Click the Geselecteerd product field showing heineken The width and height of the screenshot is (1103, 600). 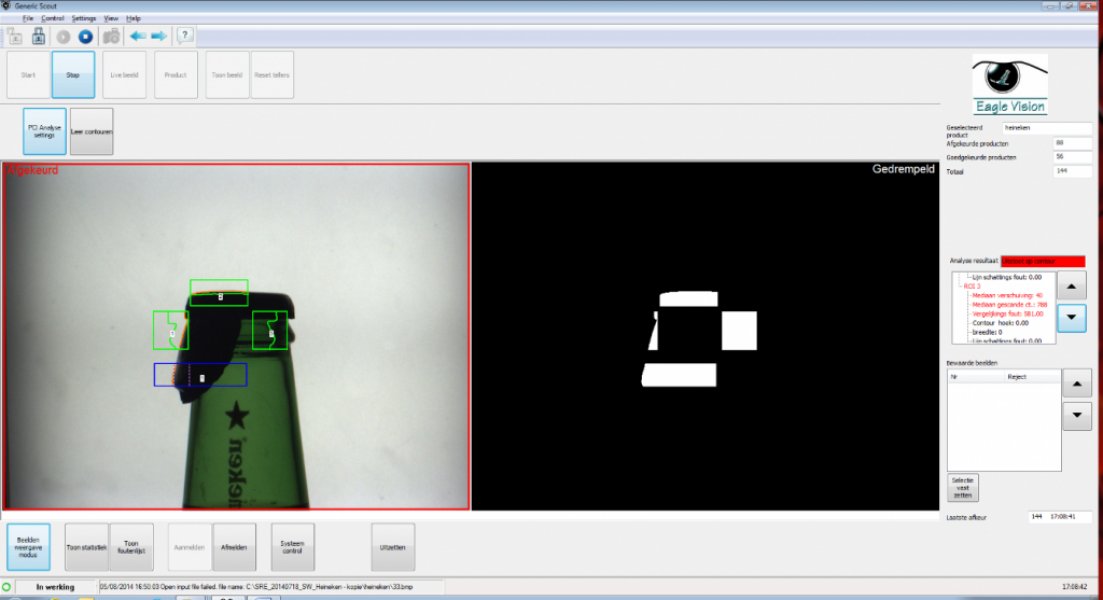pyautogui.click(x=1047, y=128)
